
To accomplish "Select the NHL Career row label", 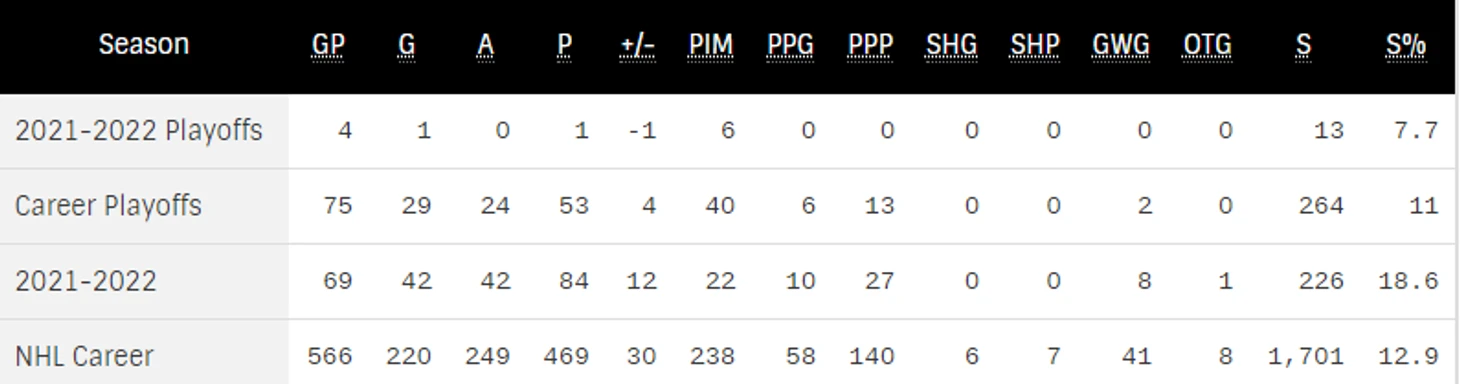I will tap(84, 356).
